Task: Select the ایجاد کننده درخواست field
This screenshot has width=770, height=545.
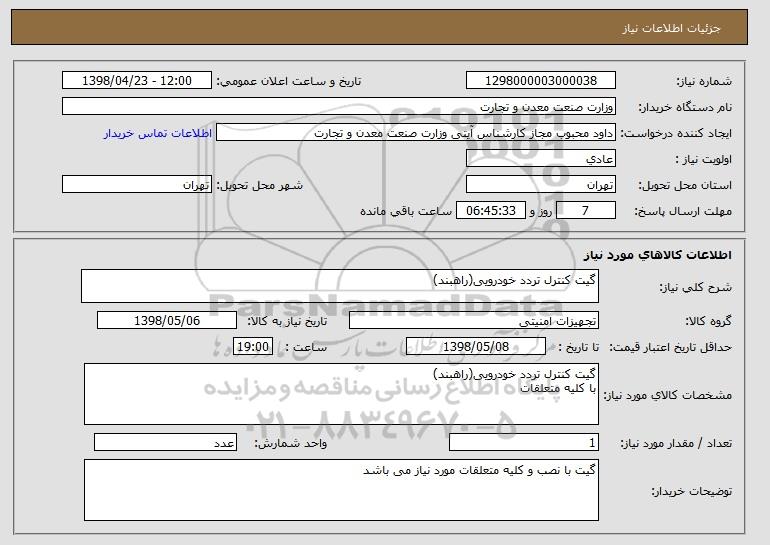Action: tap(416, 133)
